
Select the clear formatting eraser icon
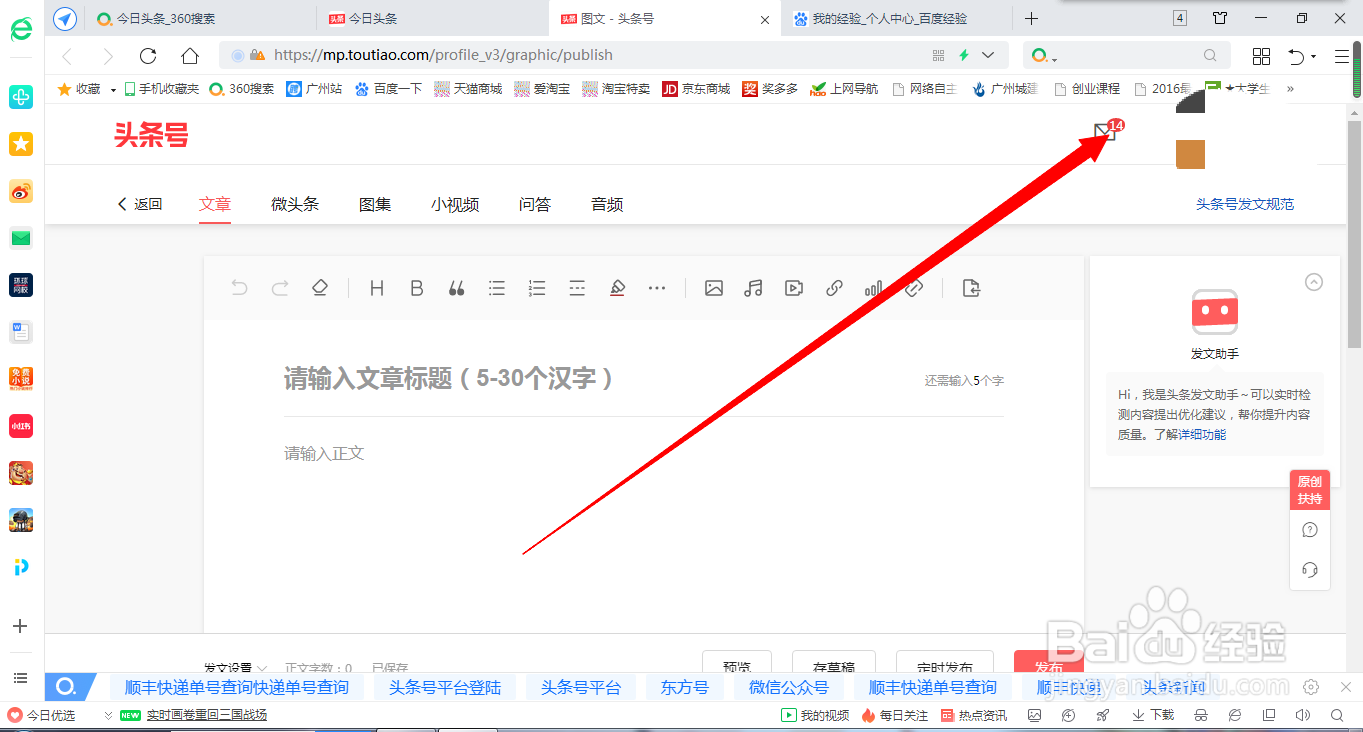pos(319,288)
